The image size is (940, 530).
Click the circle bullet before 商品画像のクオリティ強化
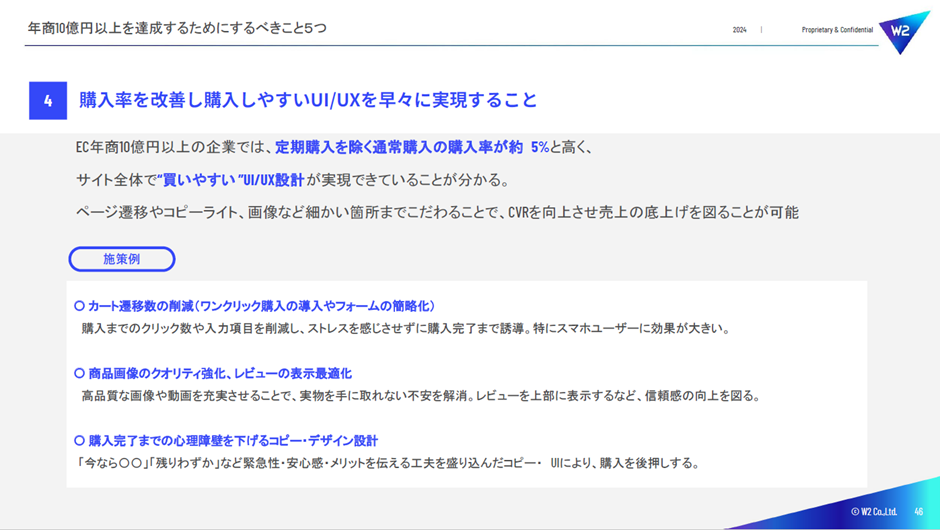(x=79, y=374)
